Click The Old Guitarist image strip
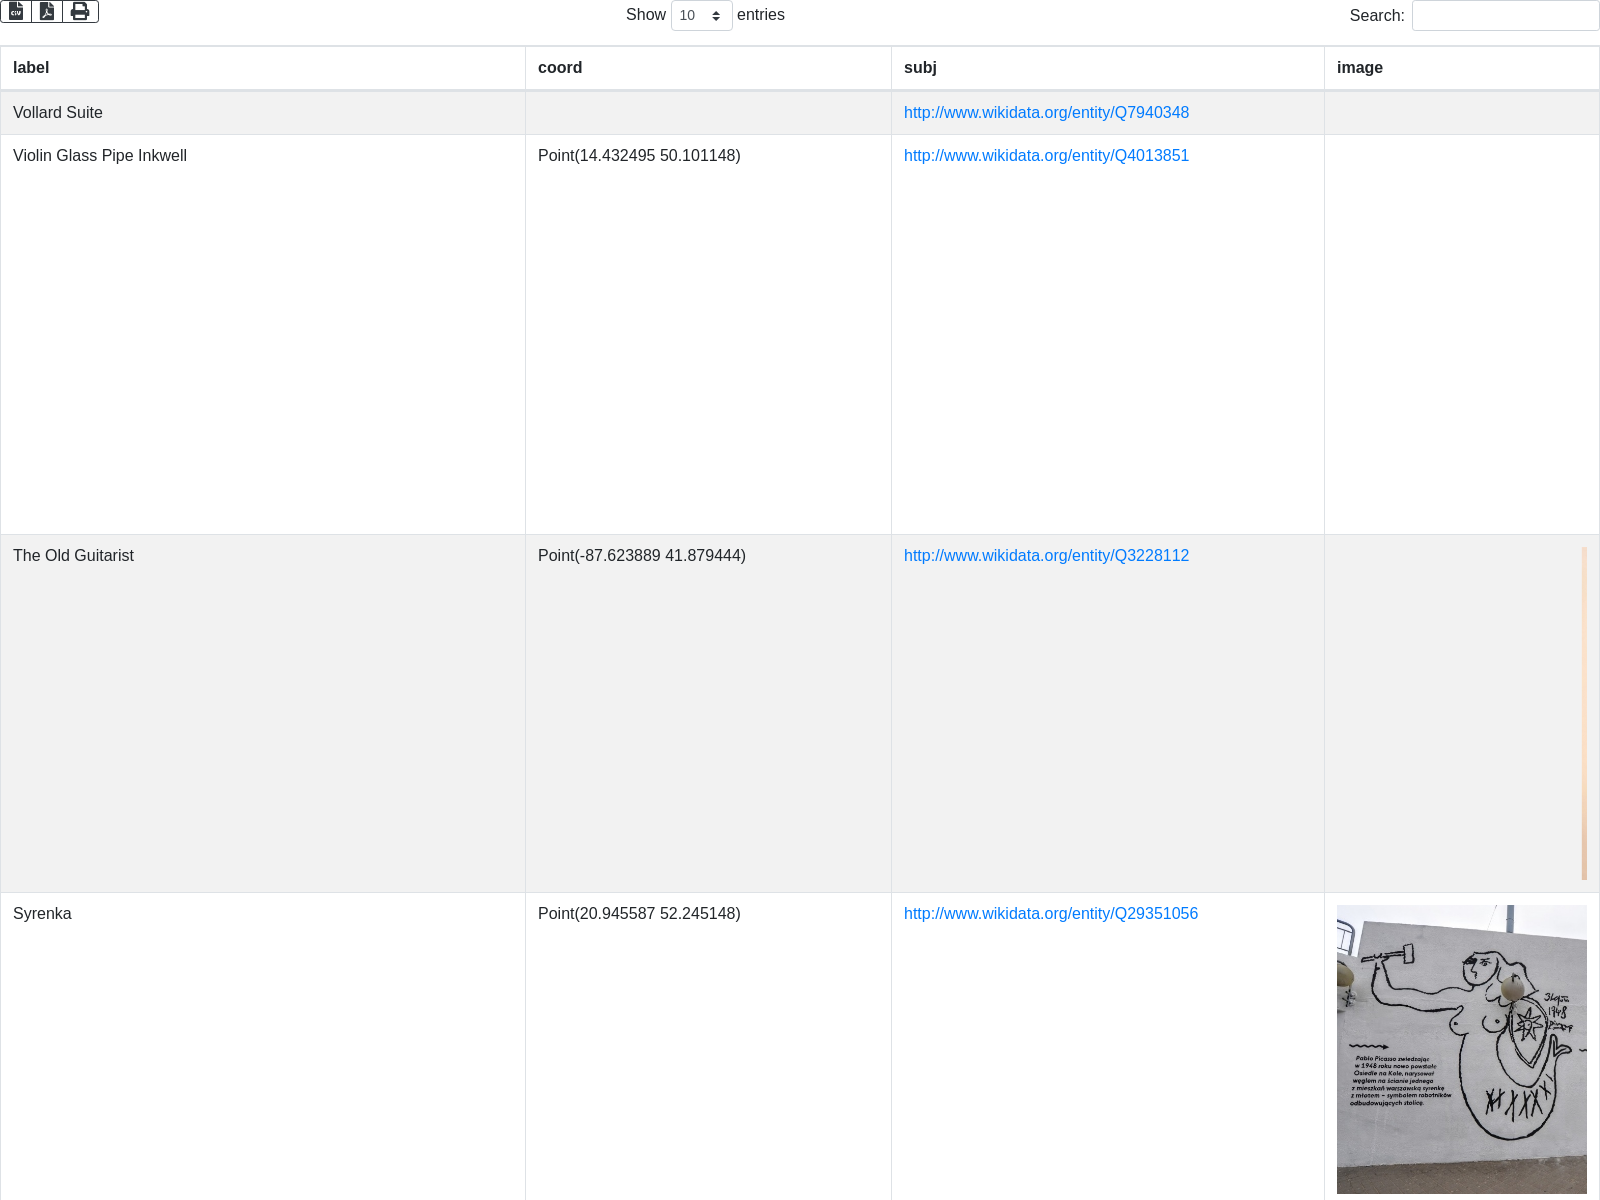Screen dimensions: 1600x1200 1584,713
